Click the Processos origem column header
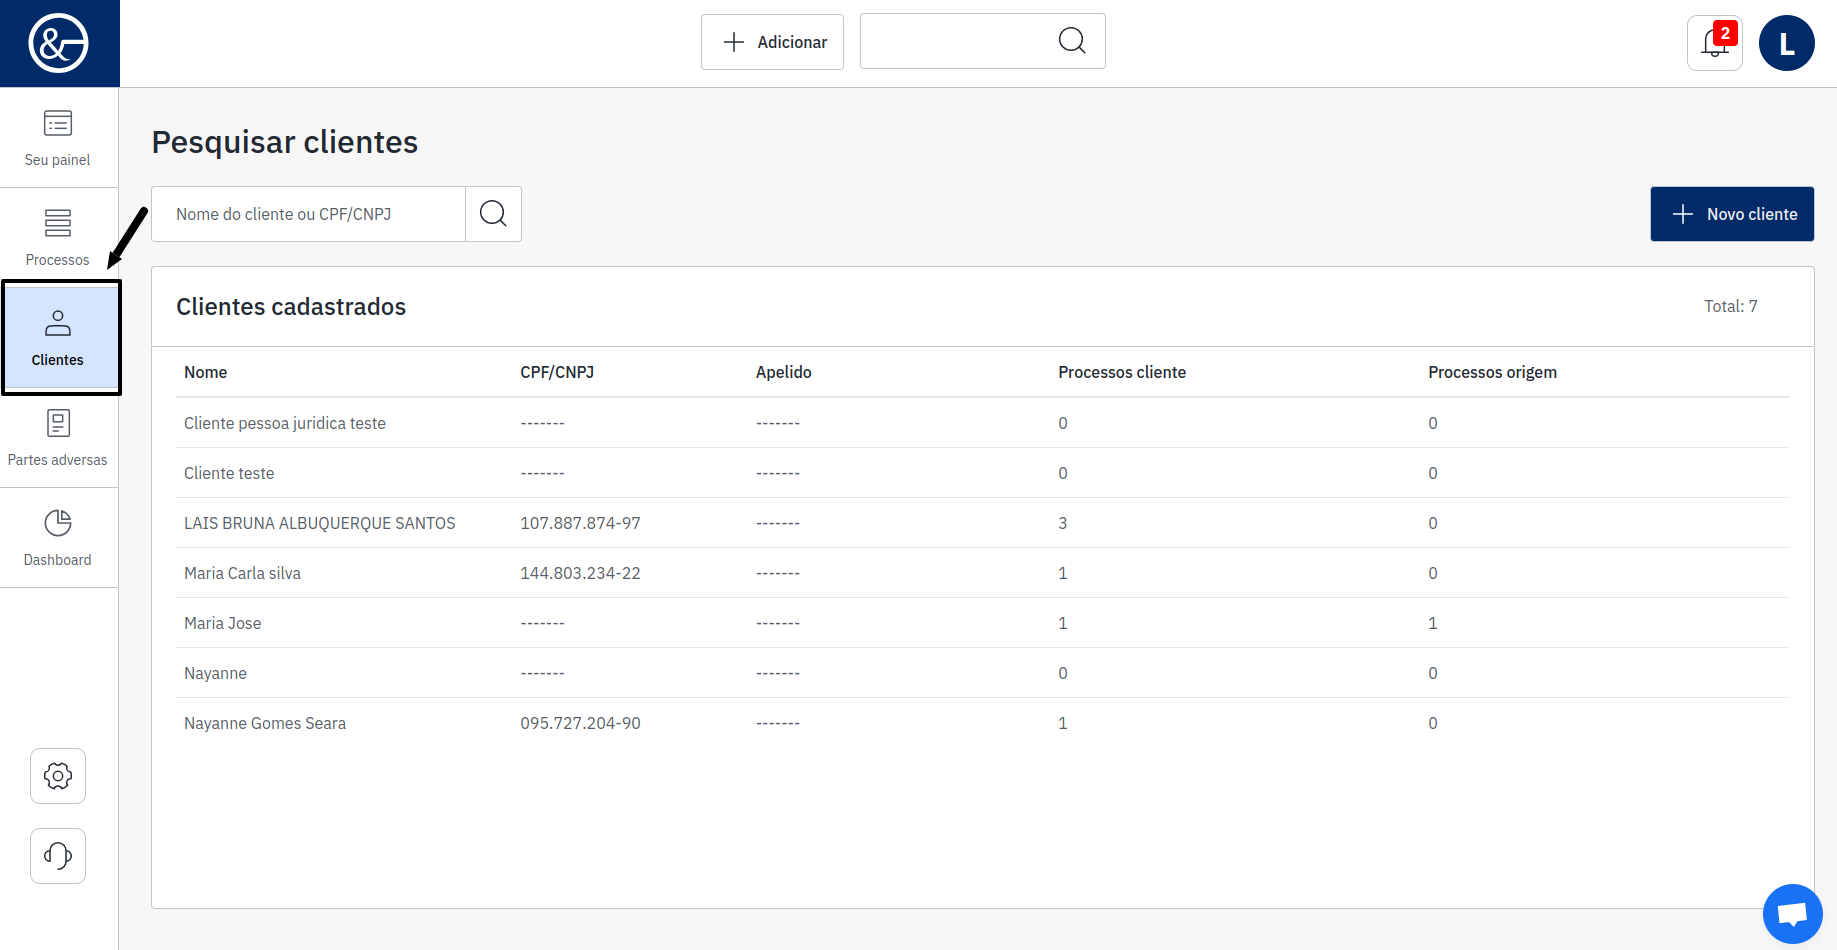1837x950 pixels. (x=1492, y=372)
